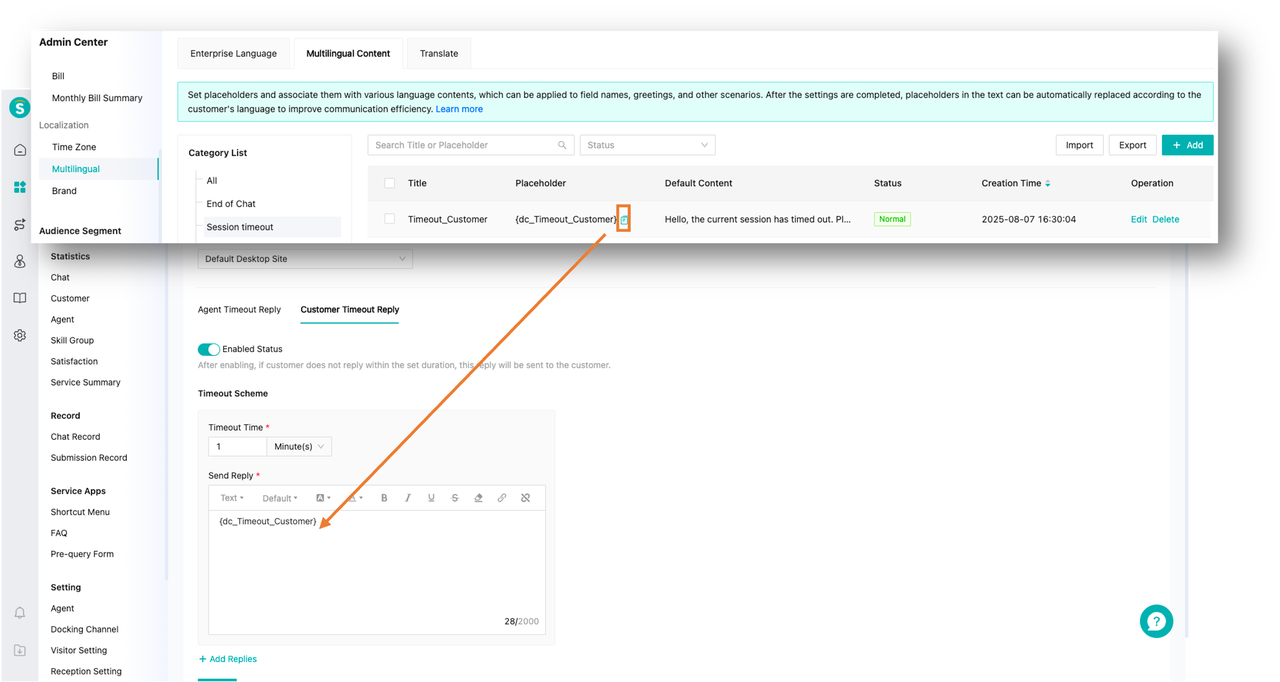Open the Home icon in left rail
Screen dimensions: 1280x682
point(20,150)
